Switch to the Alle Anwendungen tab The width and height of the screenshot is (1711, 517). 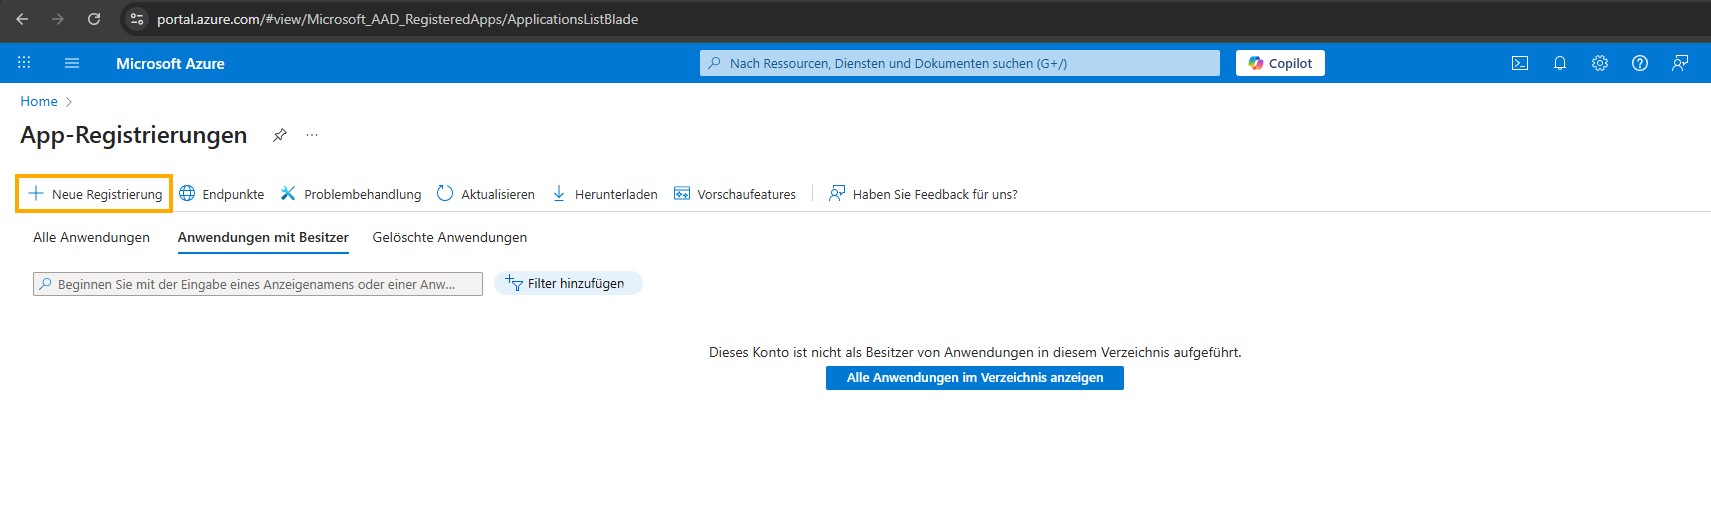(91, 237)
